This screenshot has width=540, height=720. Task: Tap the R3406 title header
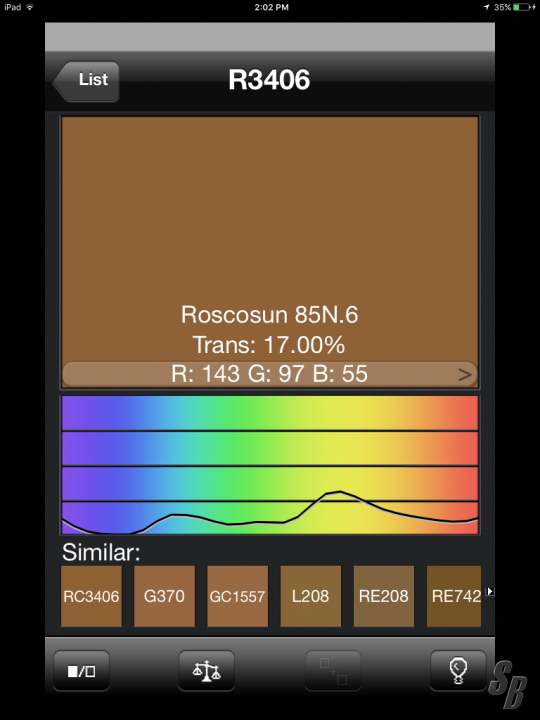[269, 80]
